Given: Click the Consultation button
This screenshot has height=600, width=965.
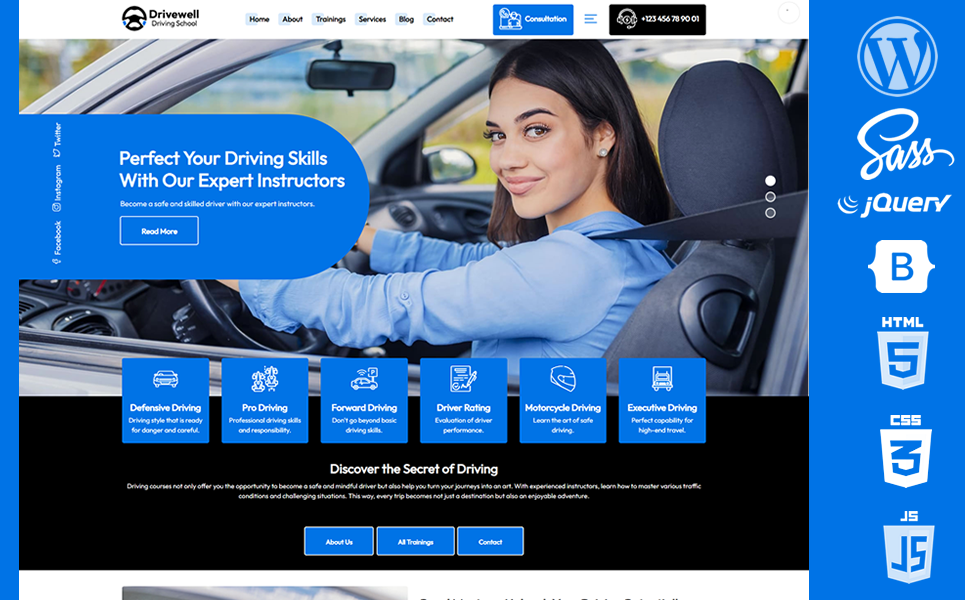Looking at the screenshot, I should point(533,19).
